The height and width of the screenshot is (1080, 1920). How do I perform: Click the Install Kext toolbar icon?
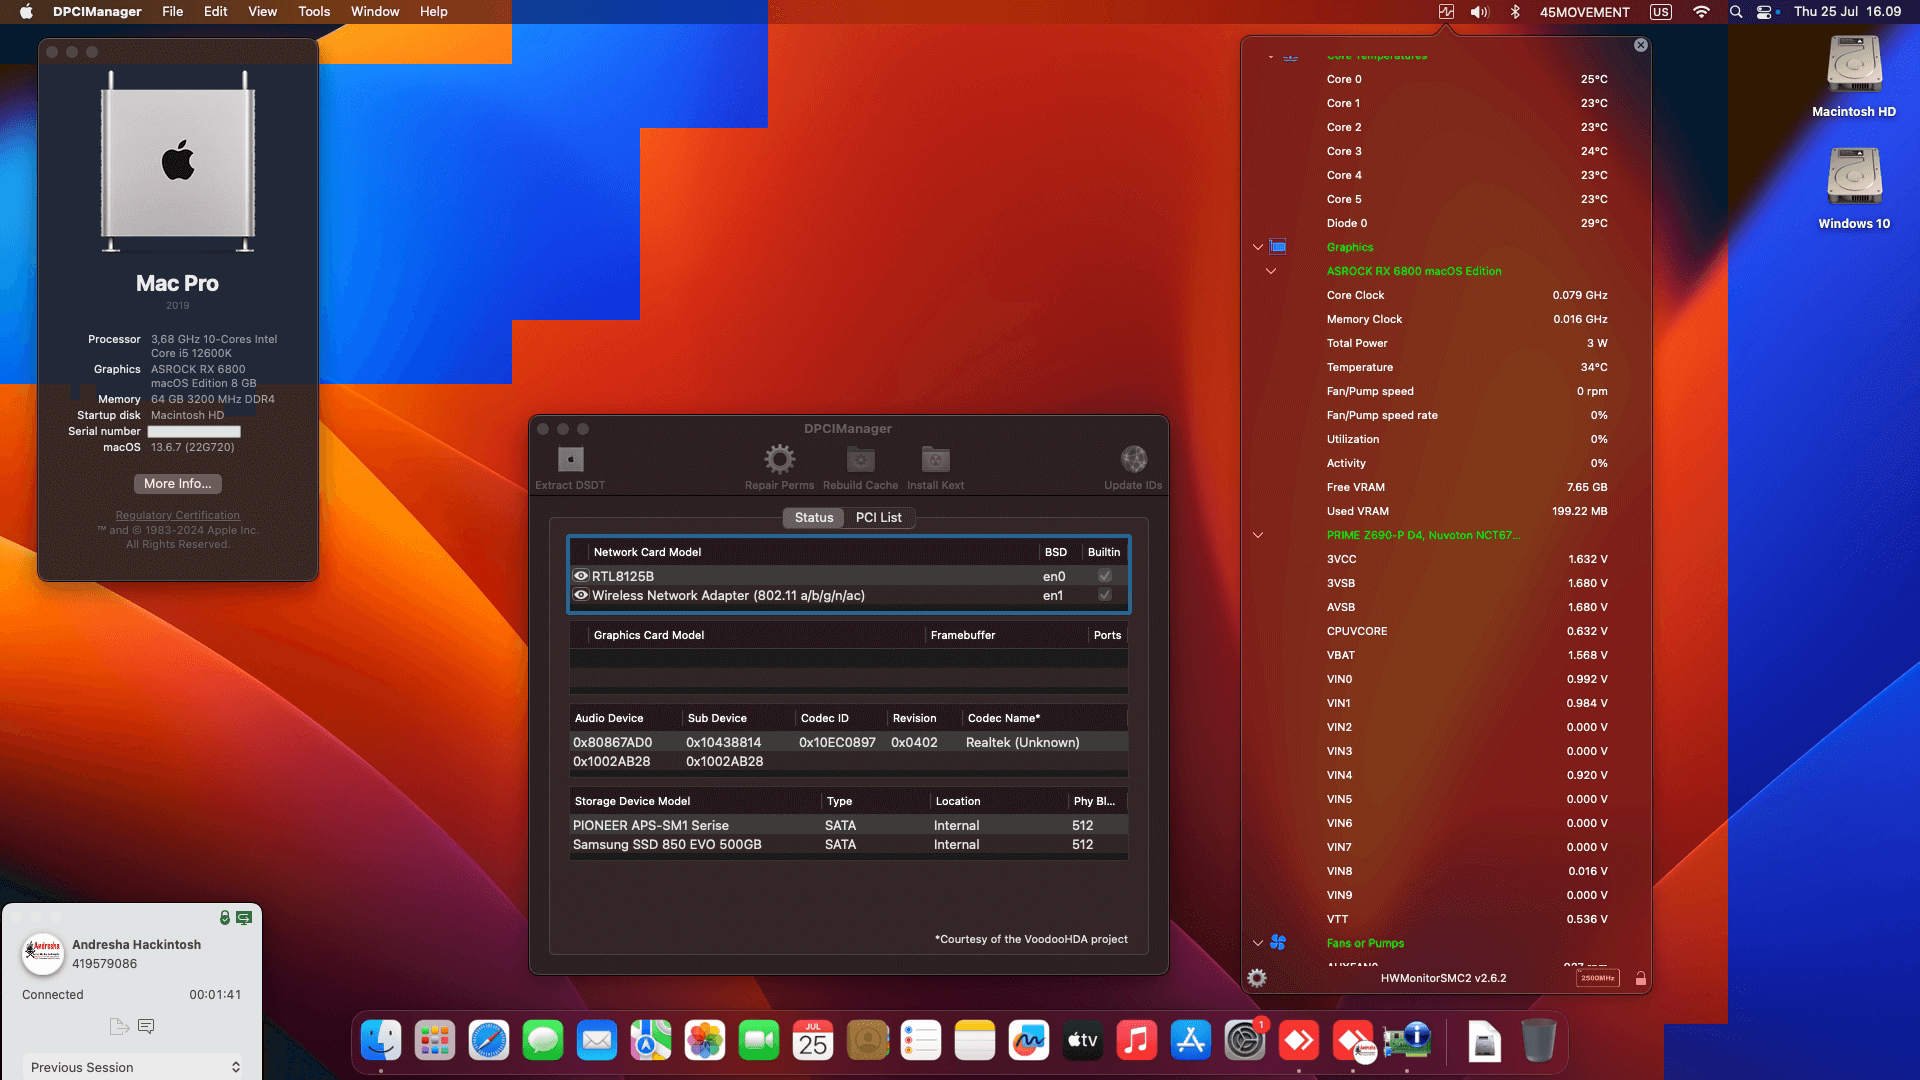coord(935,460)
